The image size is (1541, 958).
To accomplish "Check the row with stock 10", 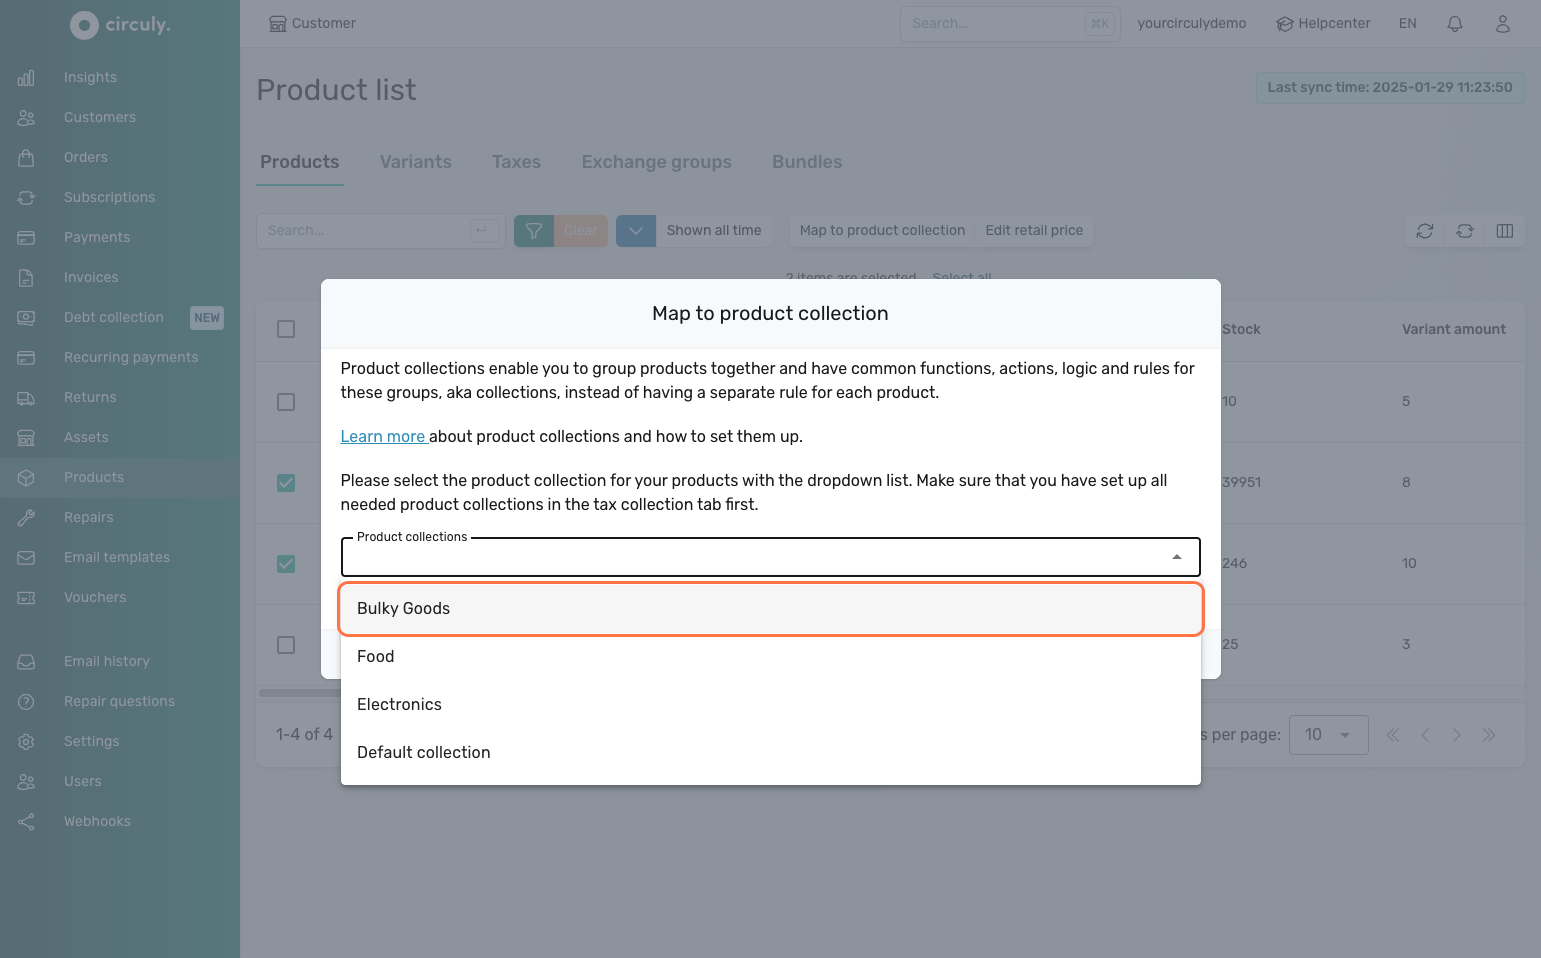I will [x=286, y=402].
